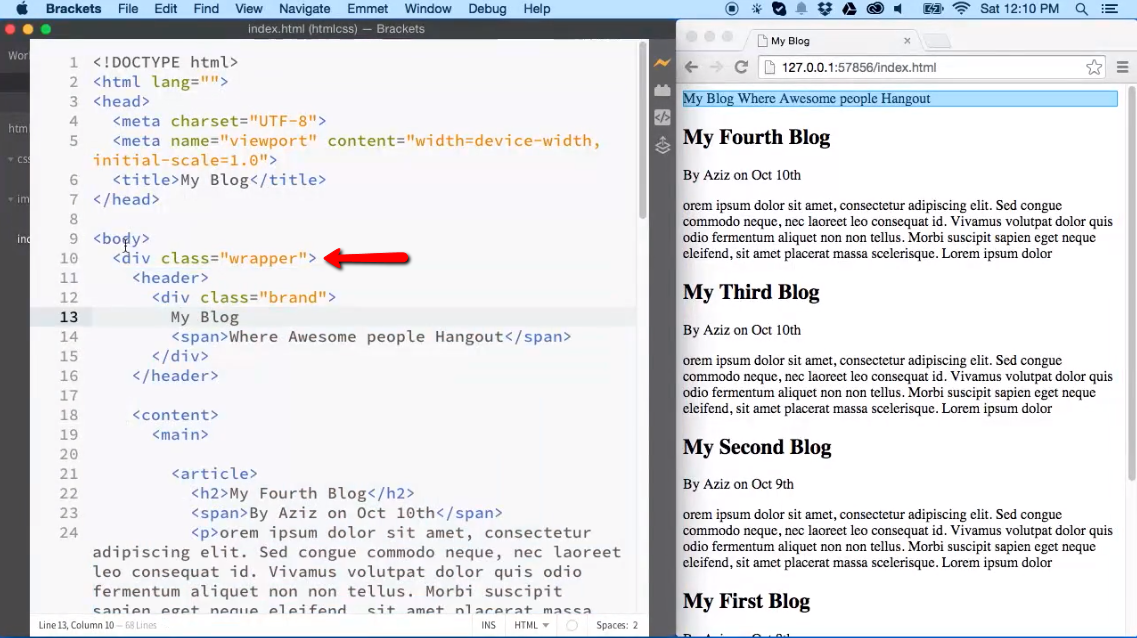Click the lint status circle indicator

coord(570,625)
